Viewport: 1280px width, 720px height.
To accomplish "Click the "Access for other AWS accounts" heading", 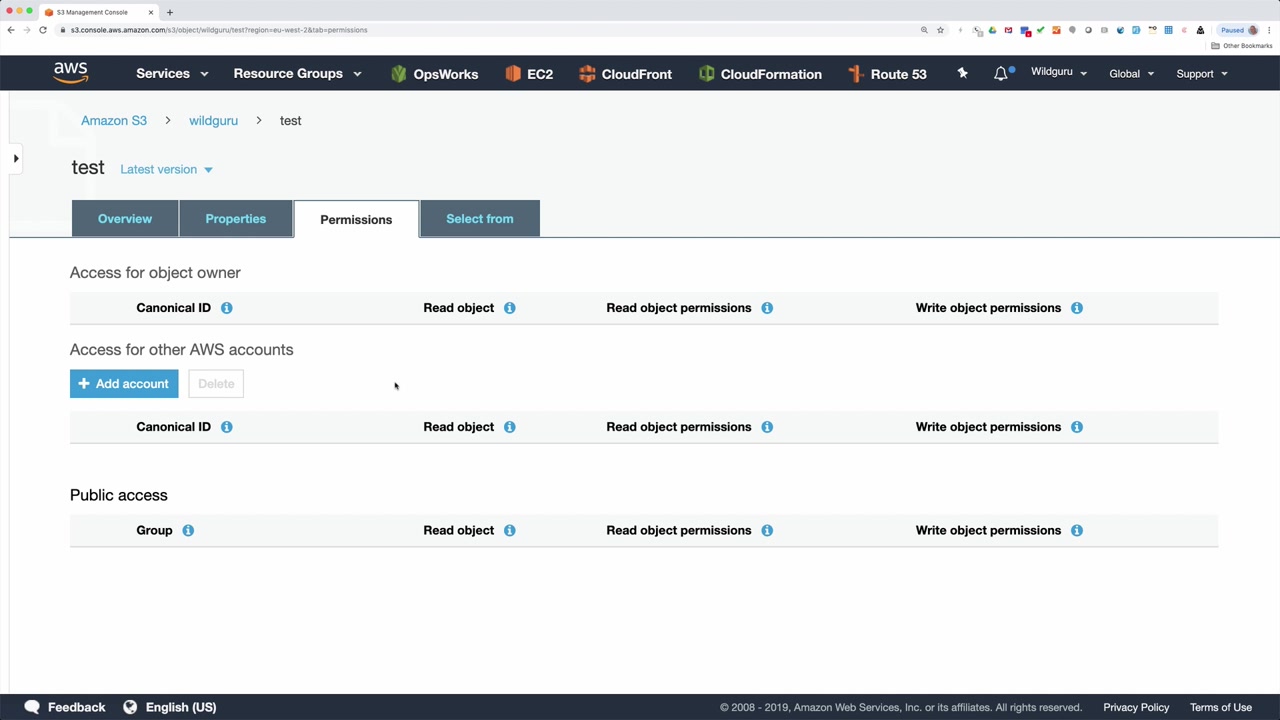I will point(182,349).
